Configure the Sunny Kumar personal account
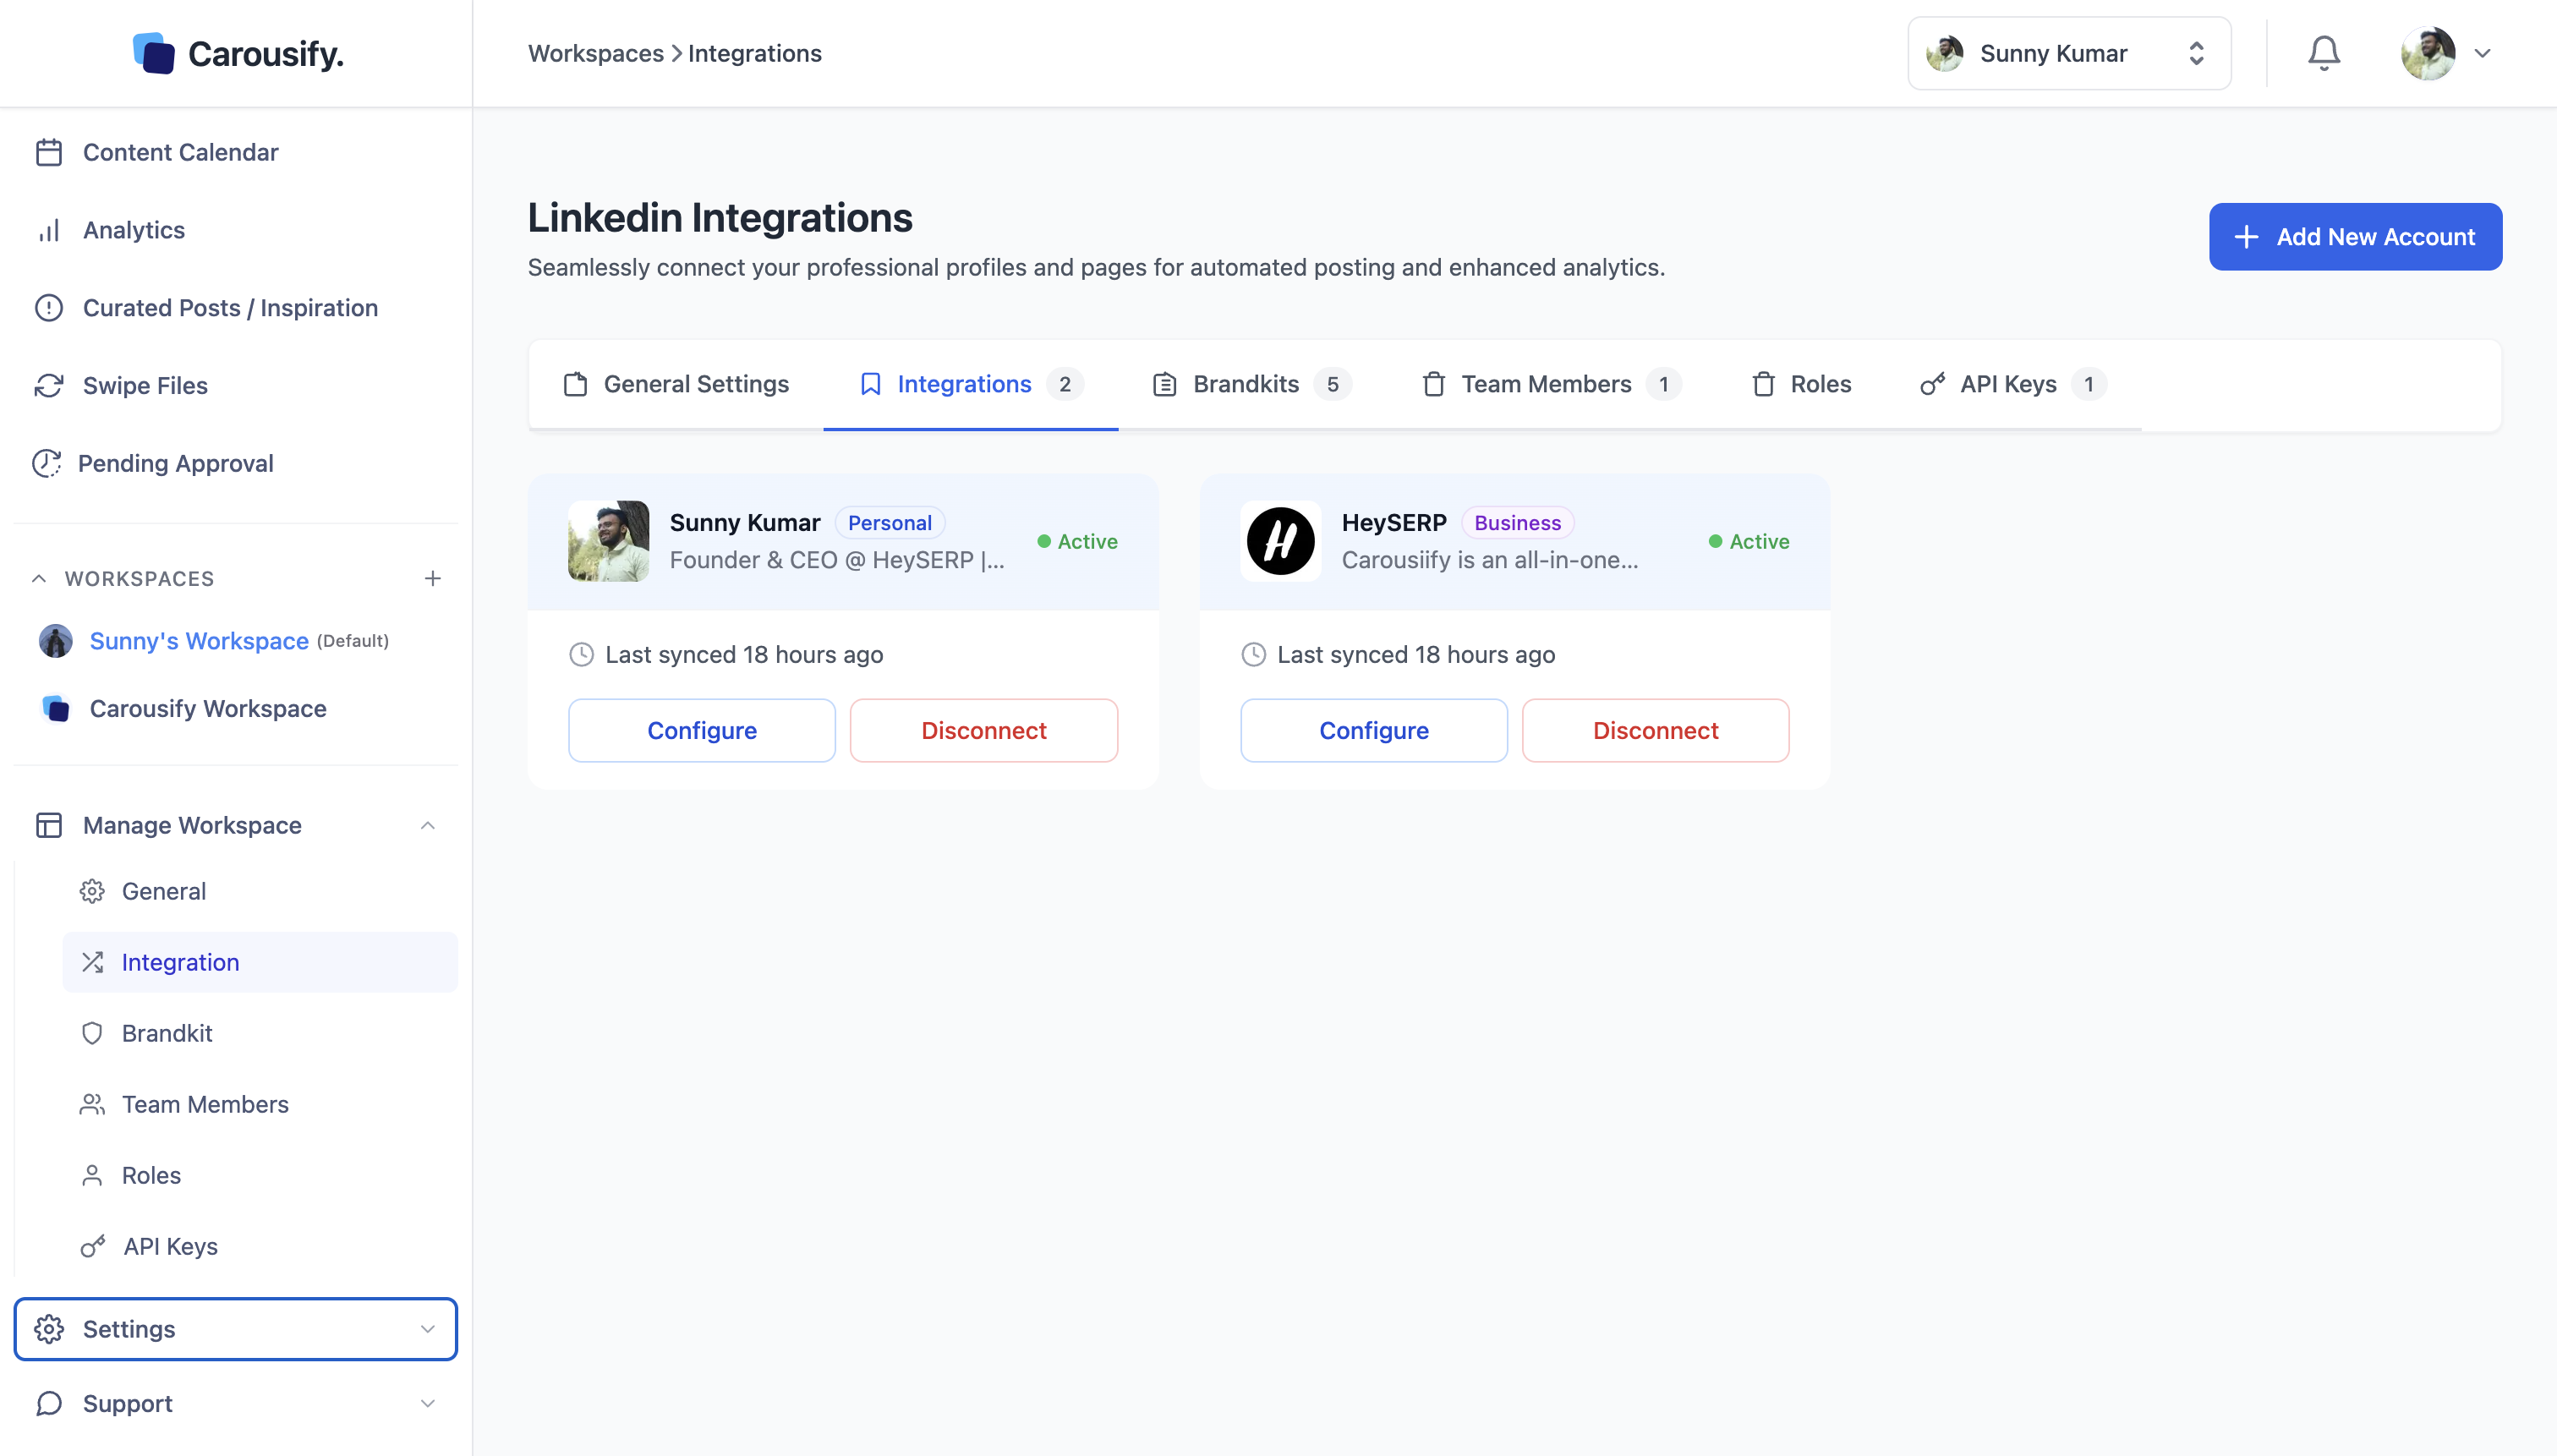This screenshot has width=2557, height=1456. (701, 730)
